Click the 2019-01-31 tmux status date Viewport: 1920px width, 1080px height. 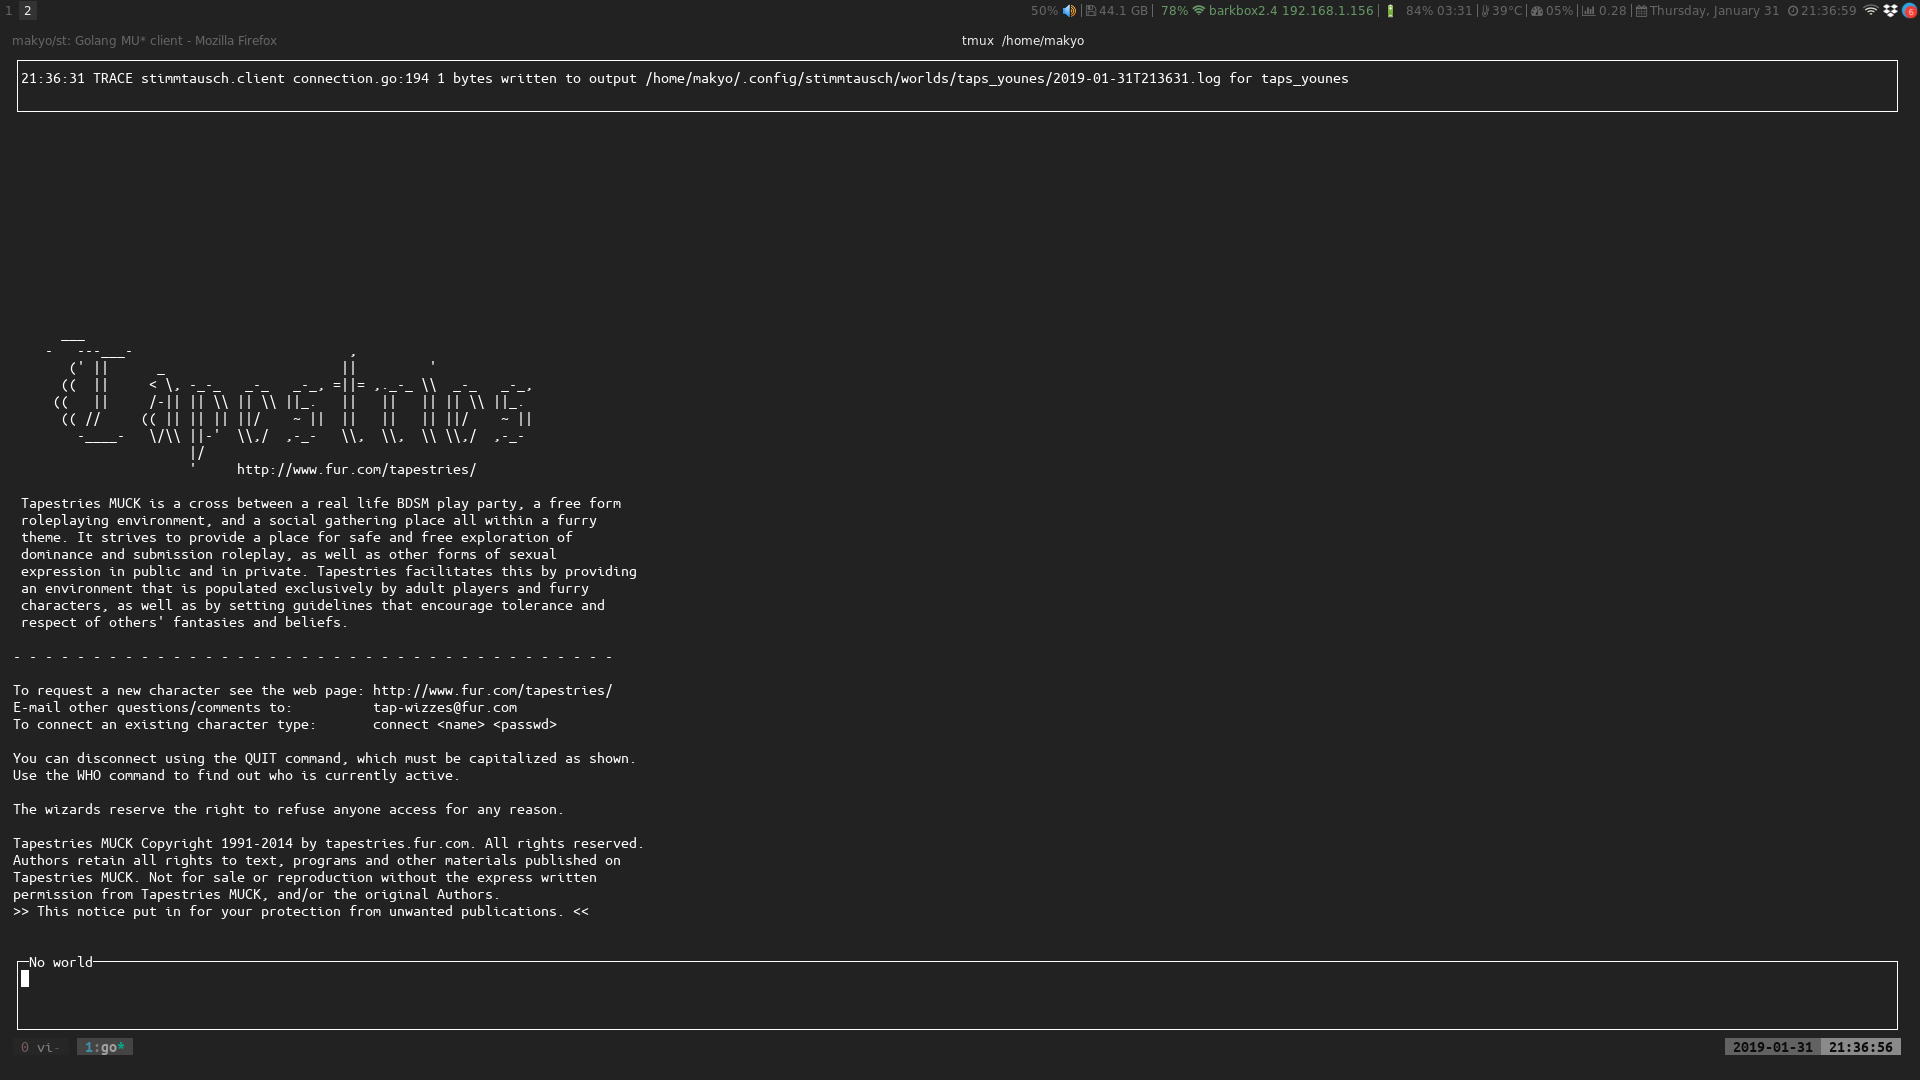pyautogui.click(x=1772, y=1047)
